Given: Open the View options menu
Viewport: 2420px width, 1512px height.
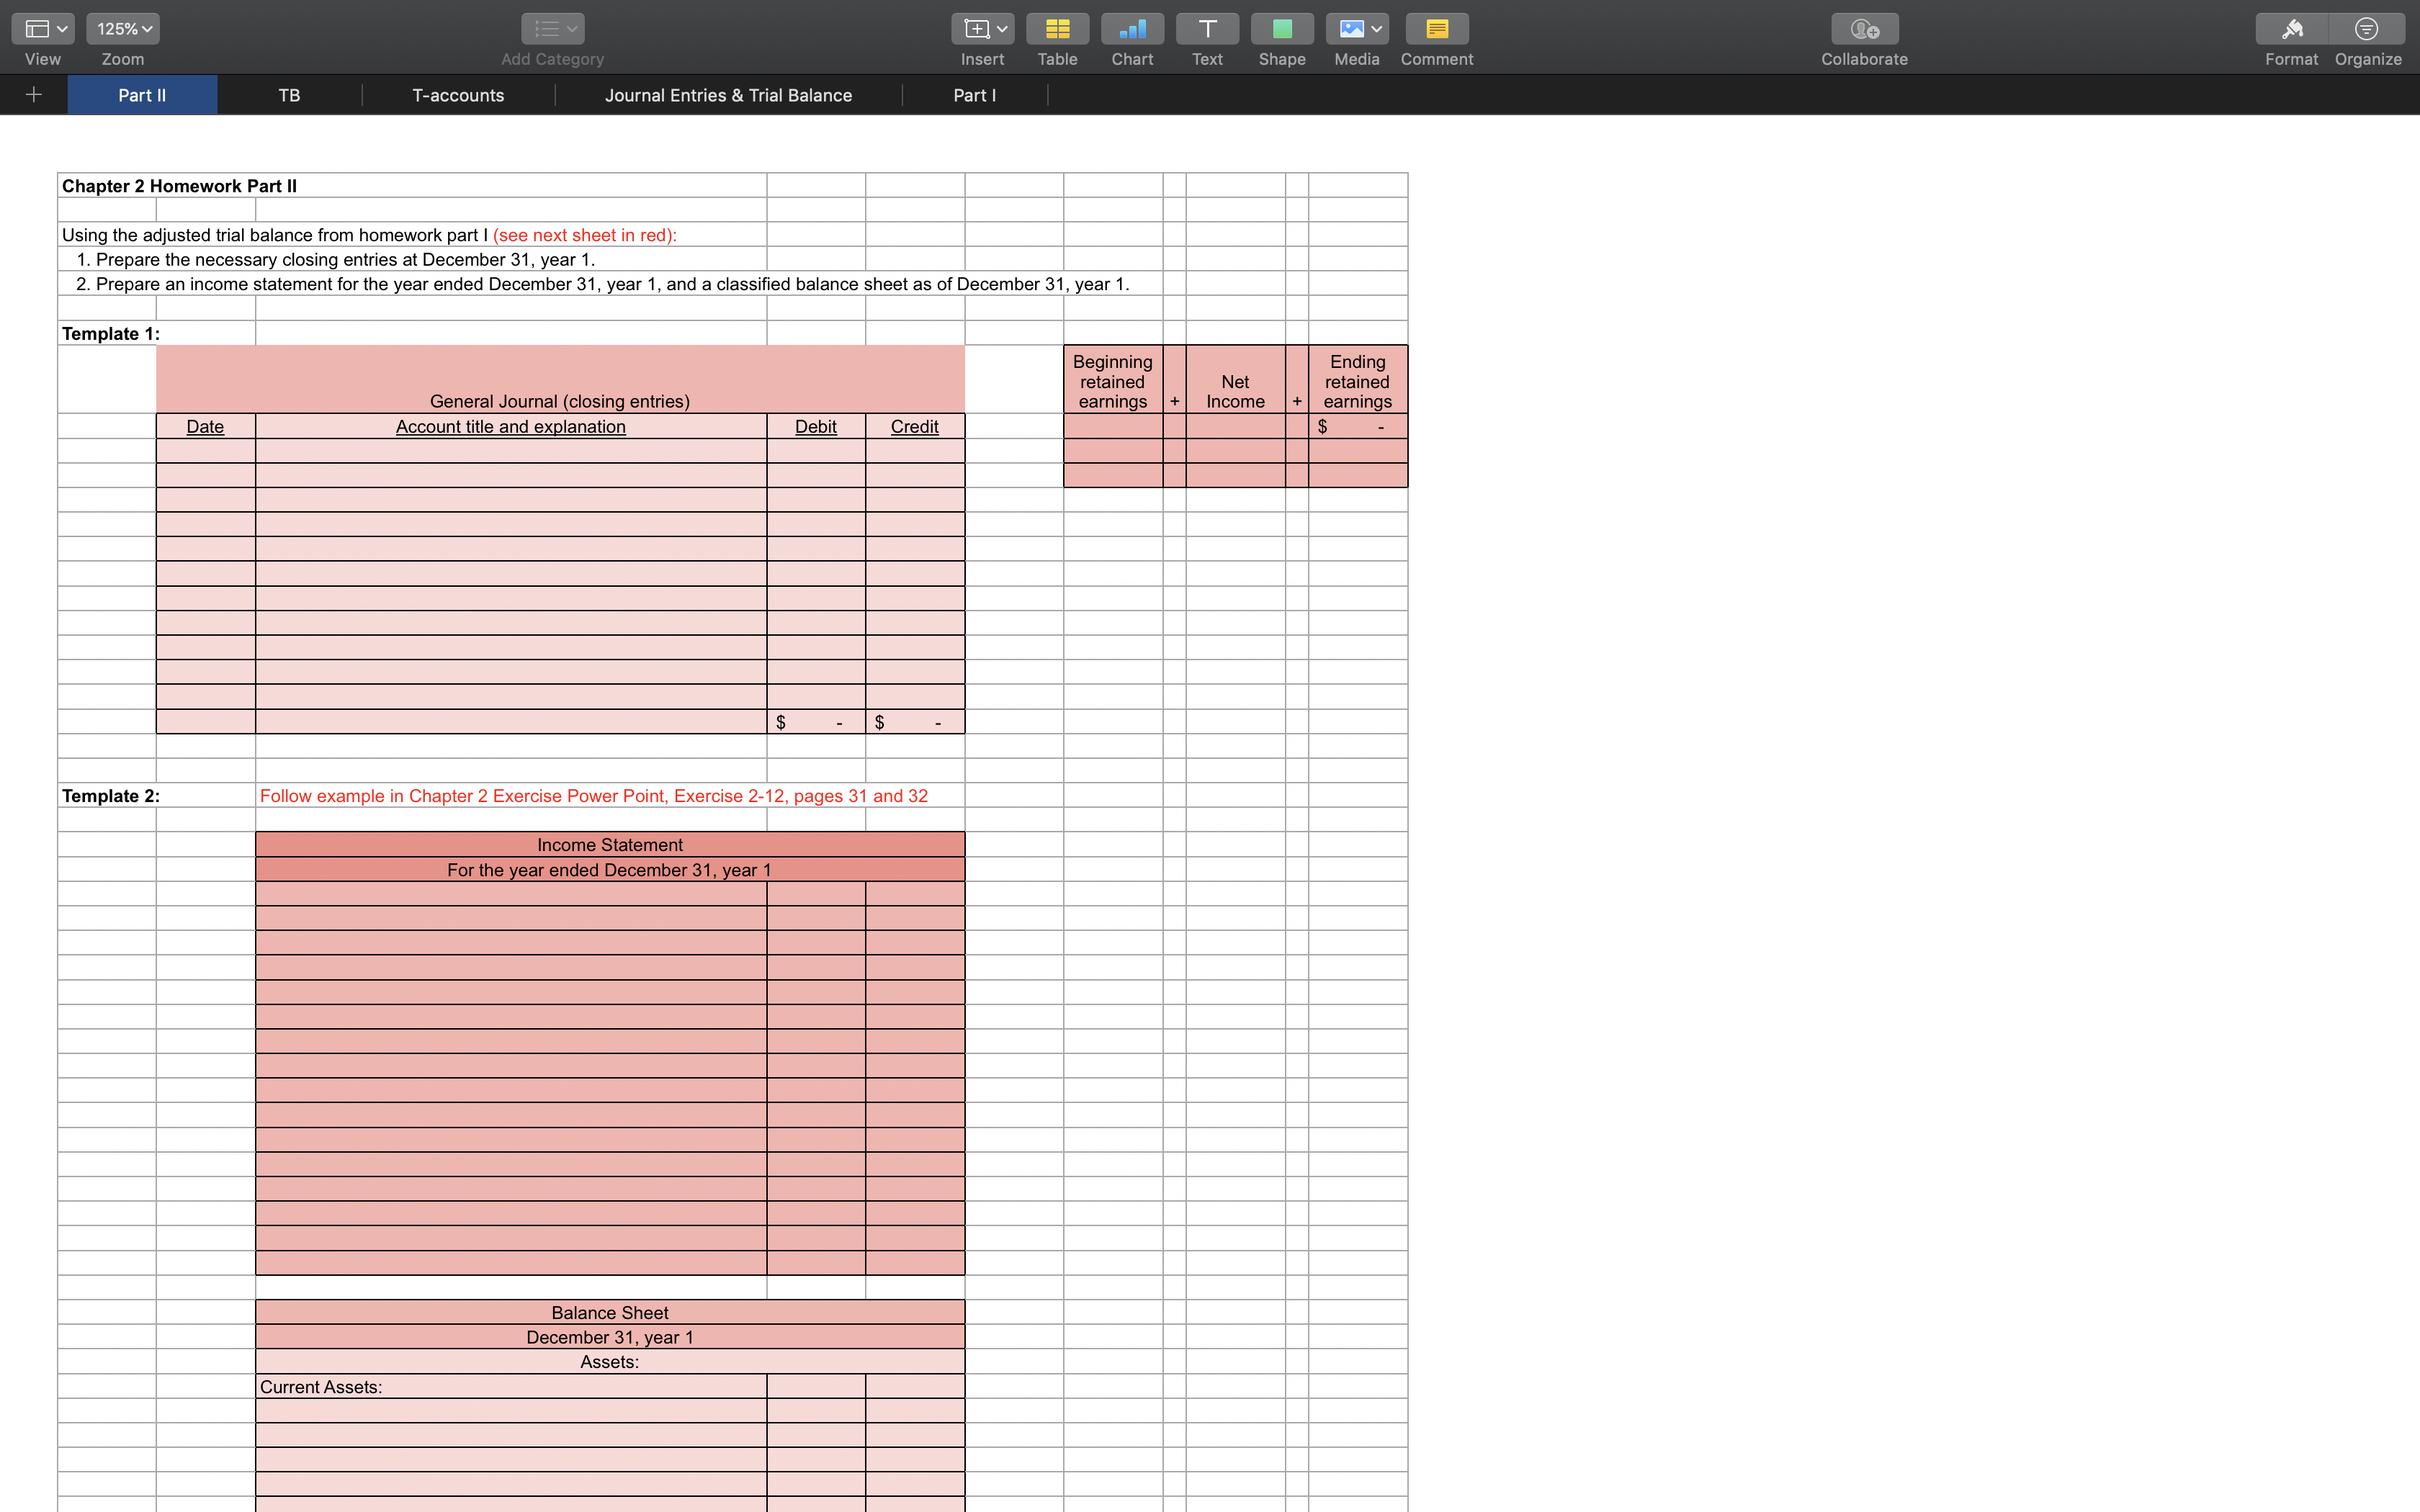Looking at the screenshot, I should point(41,29).
